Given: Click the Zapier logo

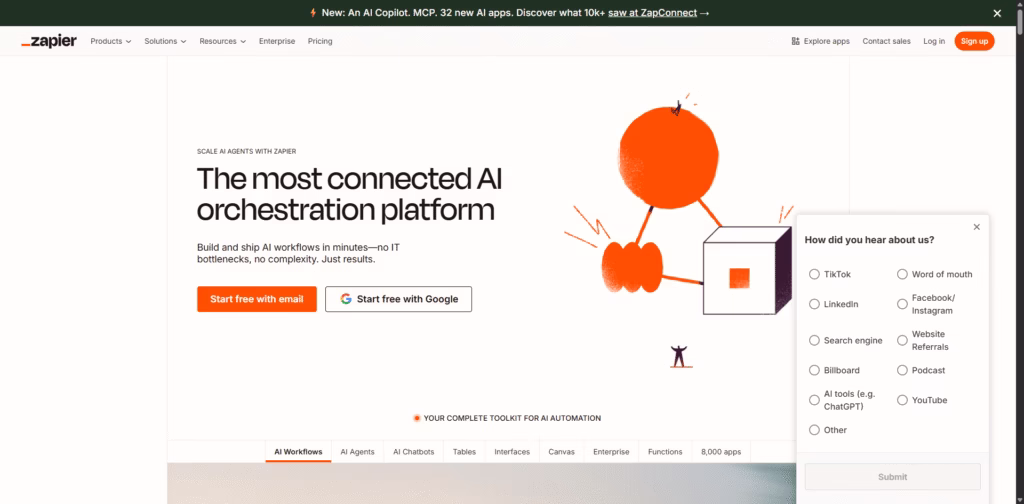Looking at the screenshot, I should point(49,41).
